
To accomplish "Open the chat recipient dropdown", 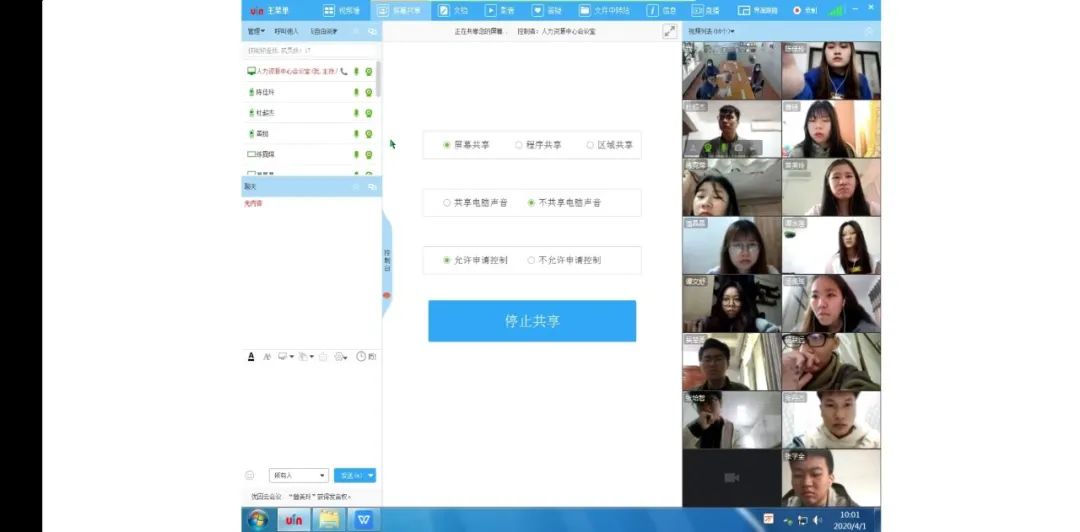I will [x=298, y=475].
